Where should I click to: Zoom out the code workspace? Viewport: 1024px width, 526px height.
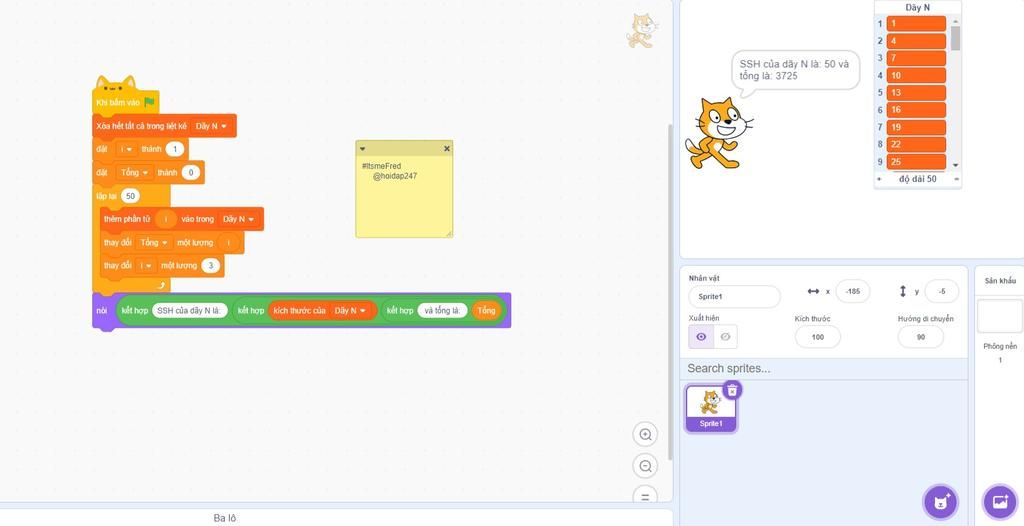tap(645, 466)
